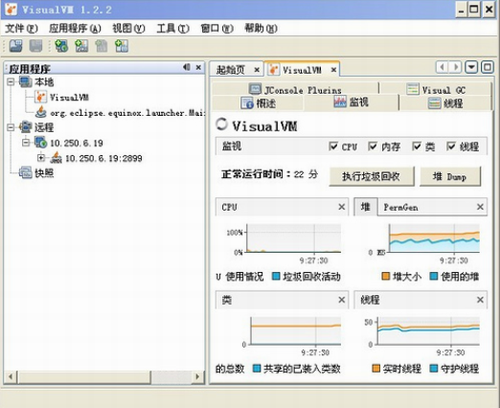Click the JMX icon beside 10.250.6.19:2899
The width and height of the screenshot is (500, 408).
56,158
